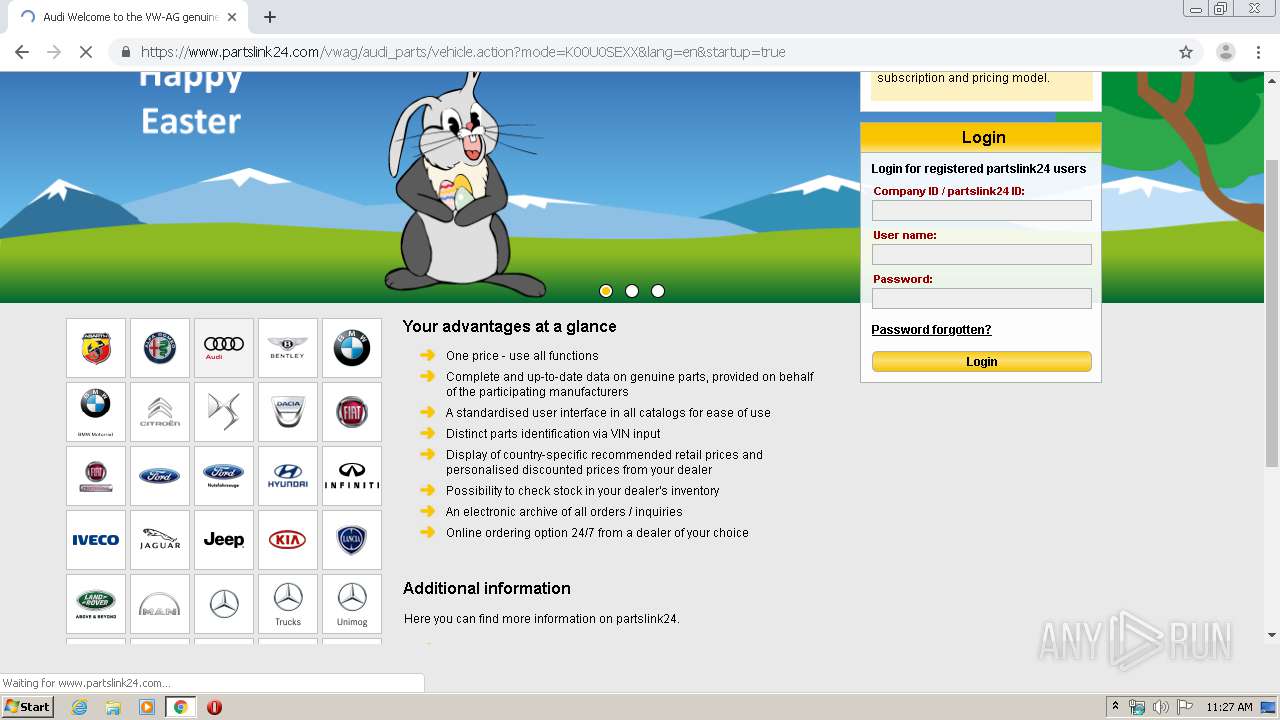Open the BMW cars catalog tile
This screenshot has width=1280, height=720.
tap(352, 348)
